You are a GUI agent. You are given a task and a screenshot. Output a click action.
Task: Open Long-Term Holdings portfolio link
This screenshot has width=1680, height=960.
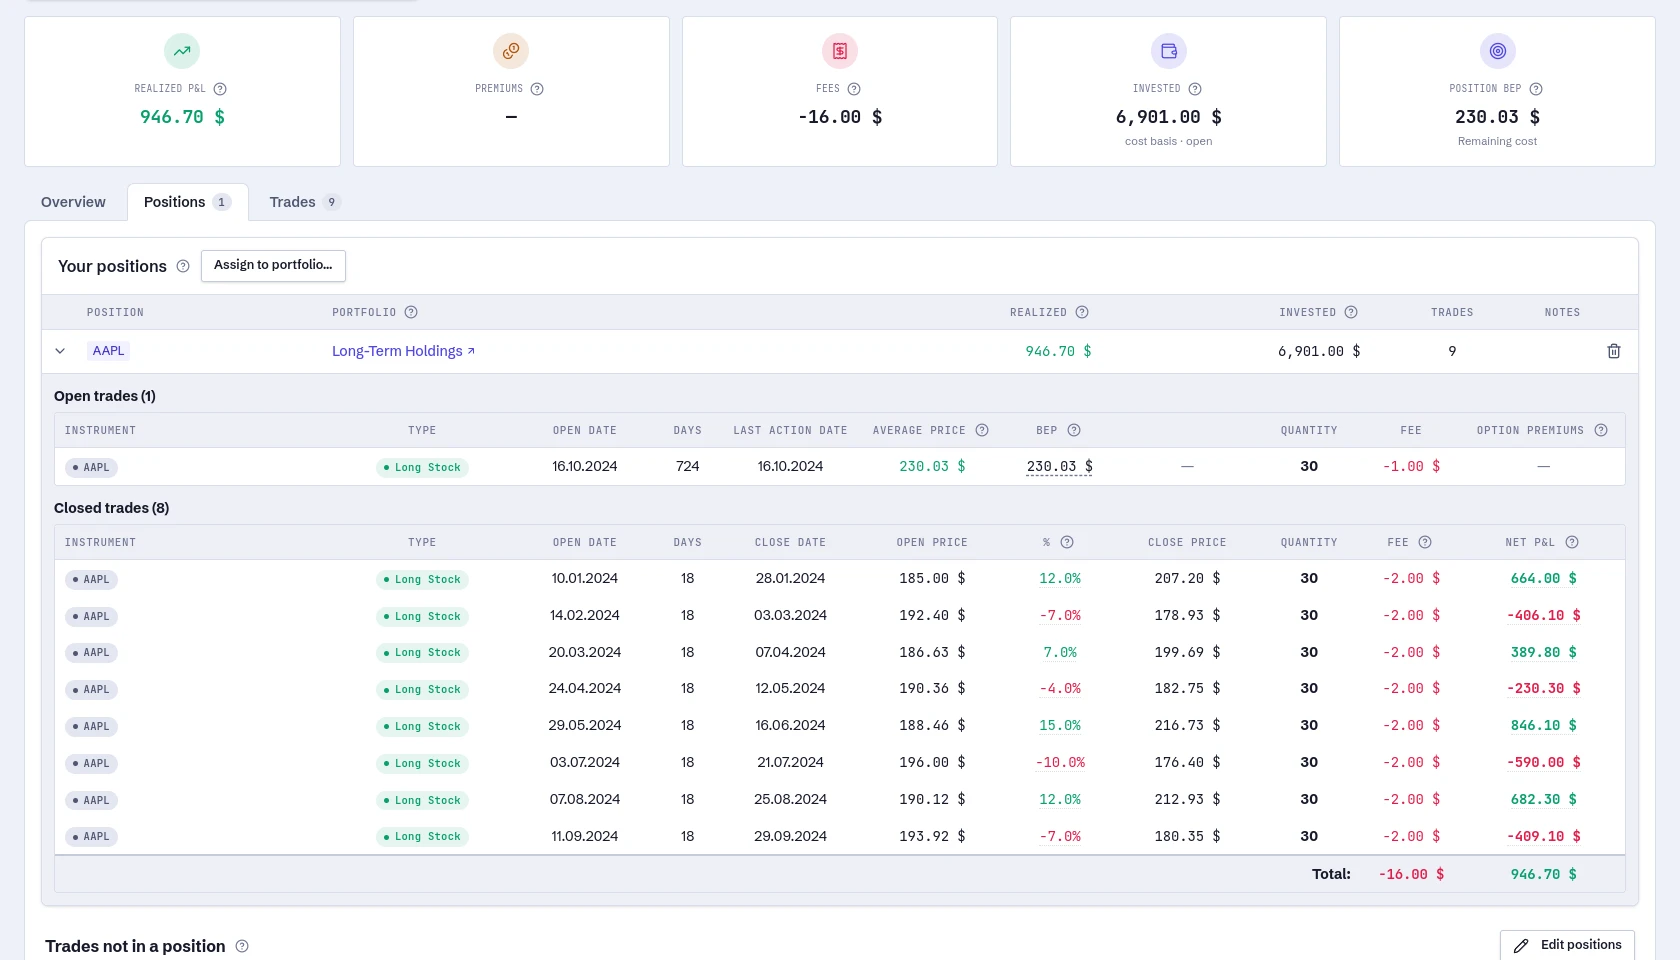tap(403, 351)
